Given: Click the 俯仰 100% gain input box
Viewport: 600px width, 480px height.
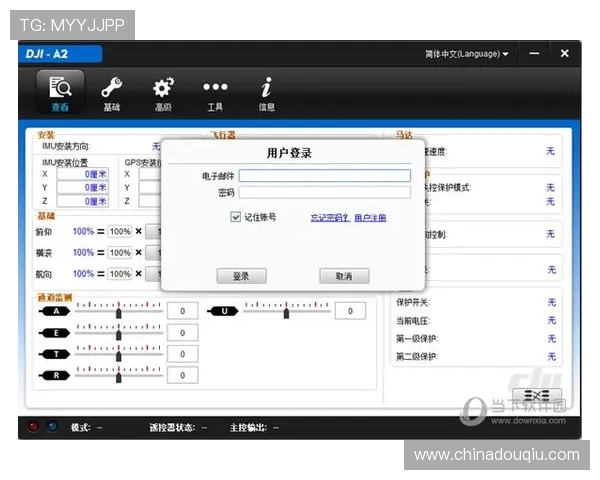Looking at the screenshot, I should pos(120,232).
